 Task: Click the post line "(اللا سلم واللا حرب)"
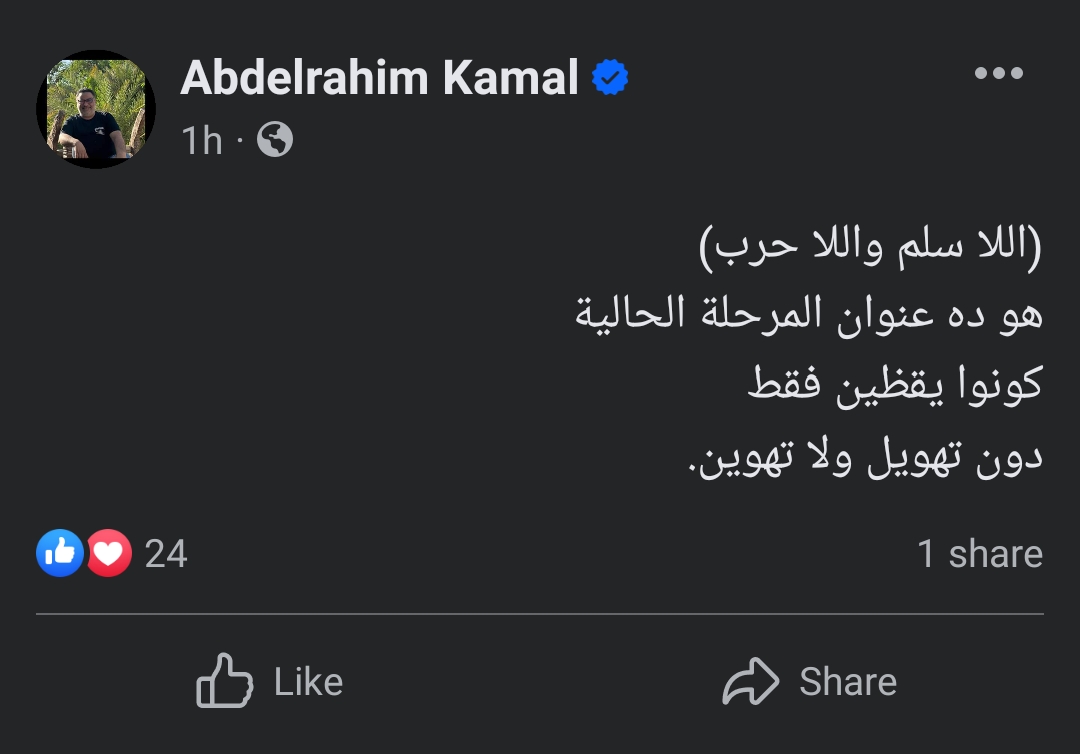pyautogui.click(x=870, y=247)
